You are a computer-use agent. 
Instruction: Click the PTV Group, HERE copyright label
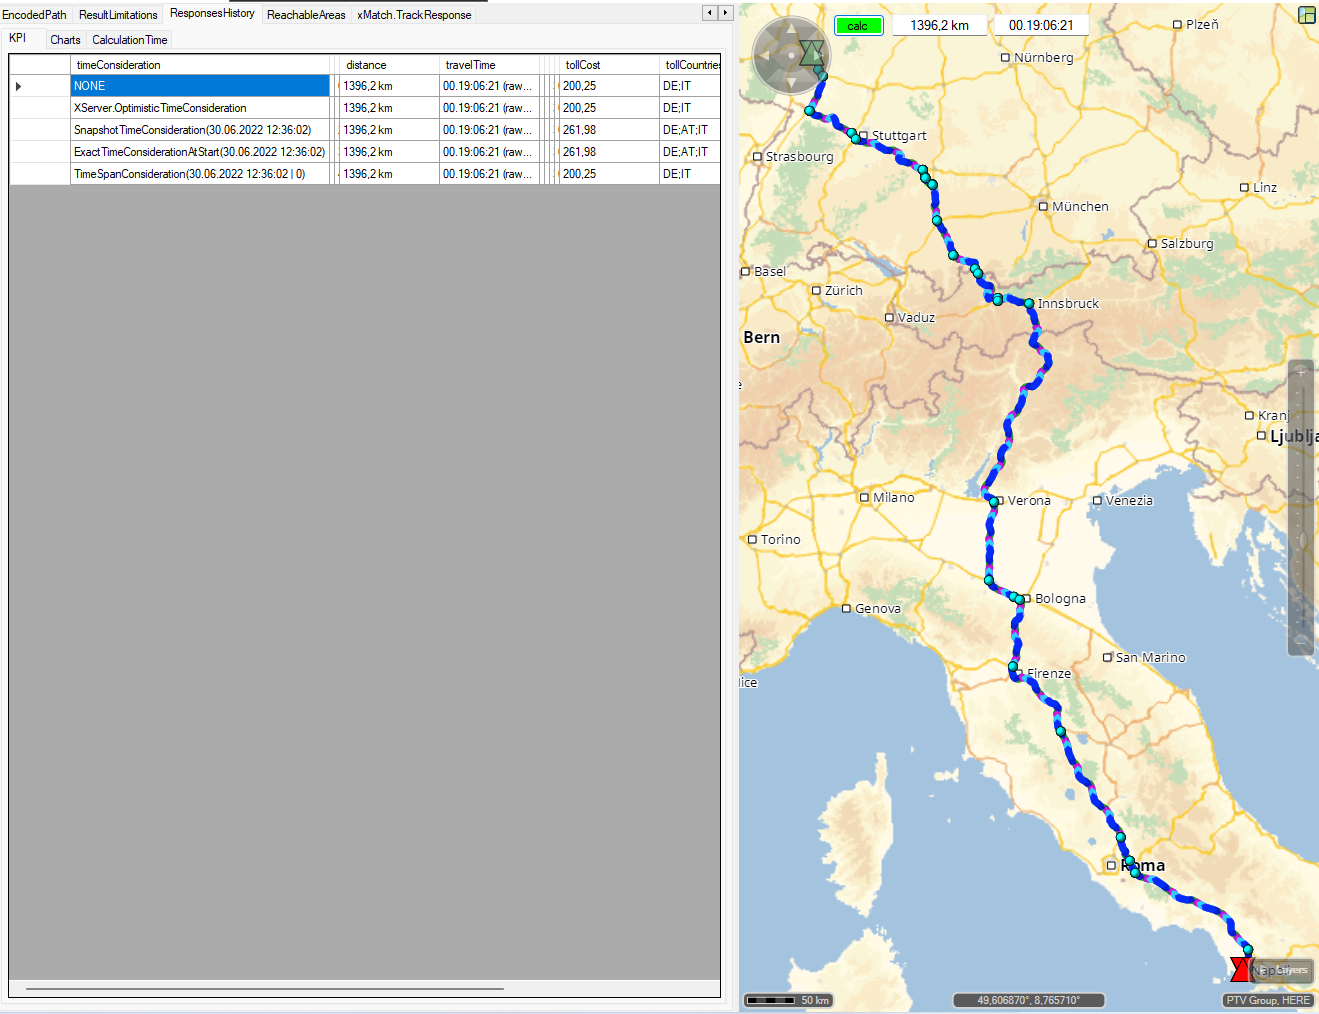coord(1267,1000)
